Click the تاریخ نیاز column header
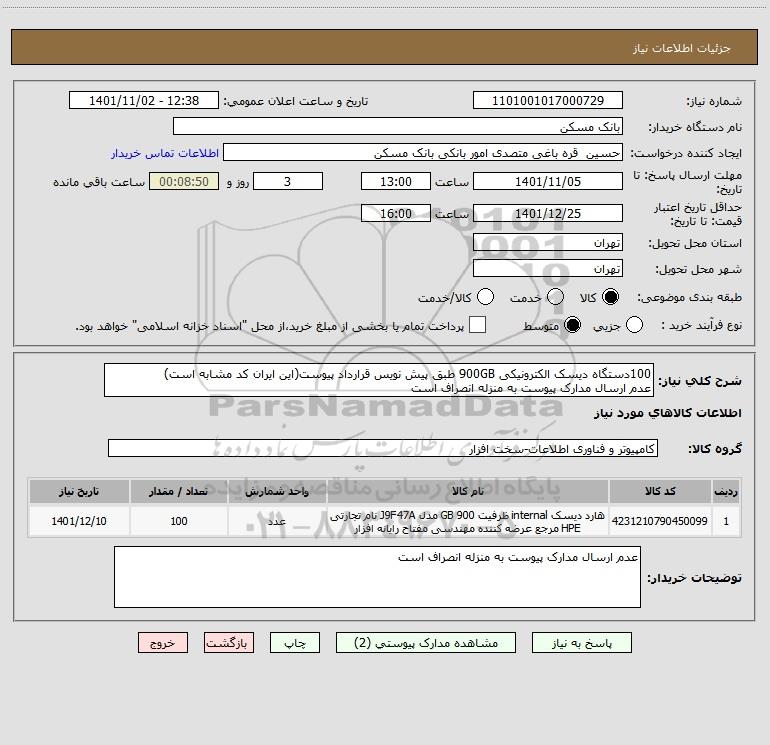This screenshot has width=770, height=745. click(x=79, y=492)
